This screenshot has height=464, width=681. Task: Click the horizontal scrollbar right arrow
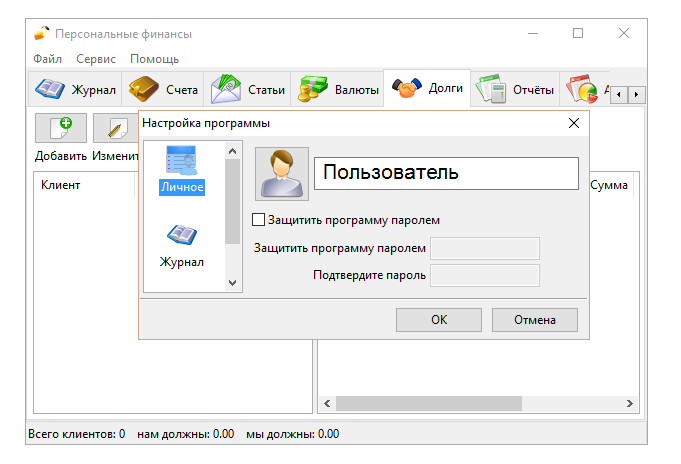[x=629, y=404]
